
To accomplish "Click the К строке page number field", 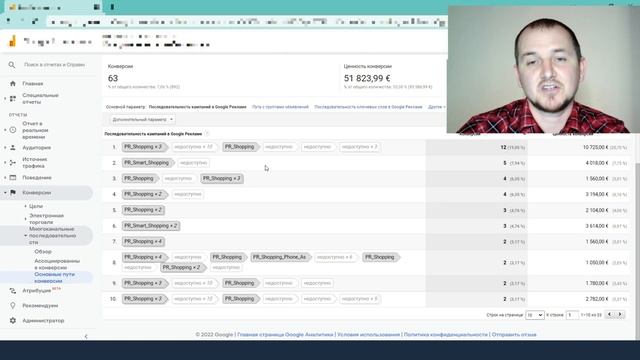I will click(x=572, y=315).
